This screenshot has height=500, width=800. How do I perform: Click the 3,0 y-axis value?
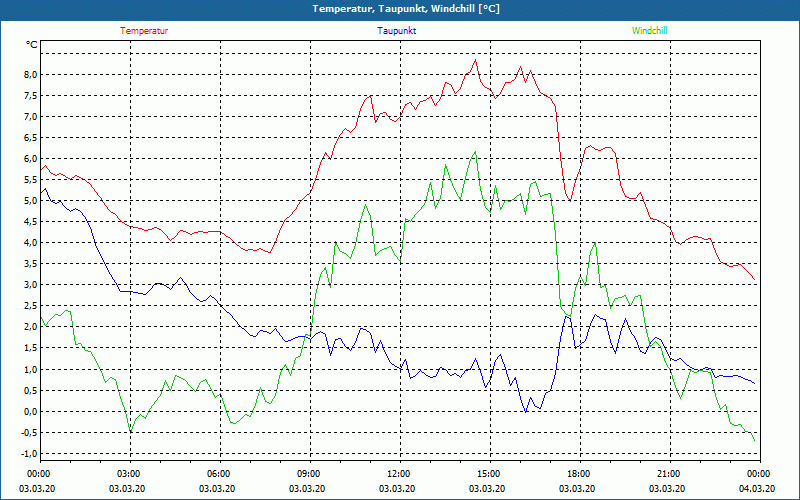pos(30,285)
